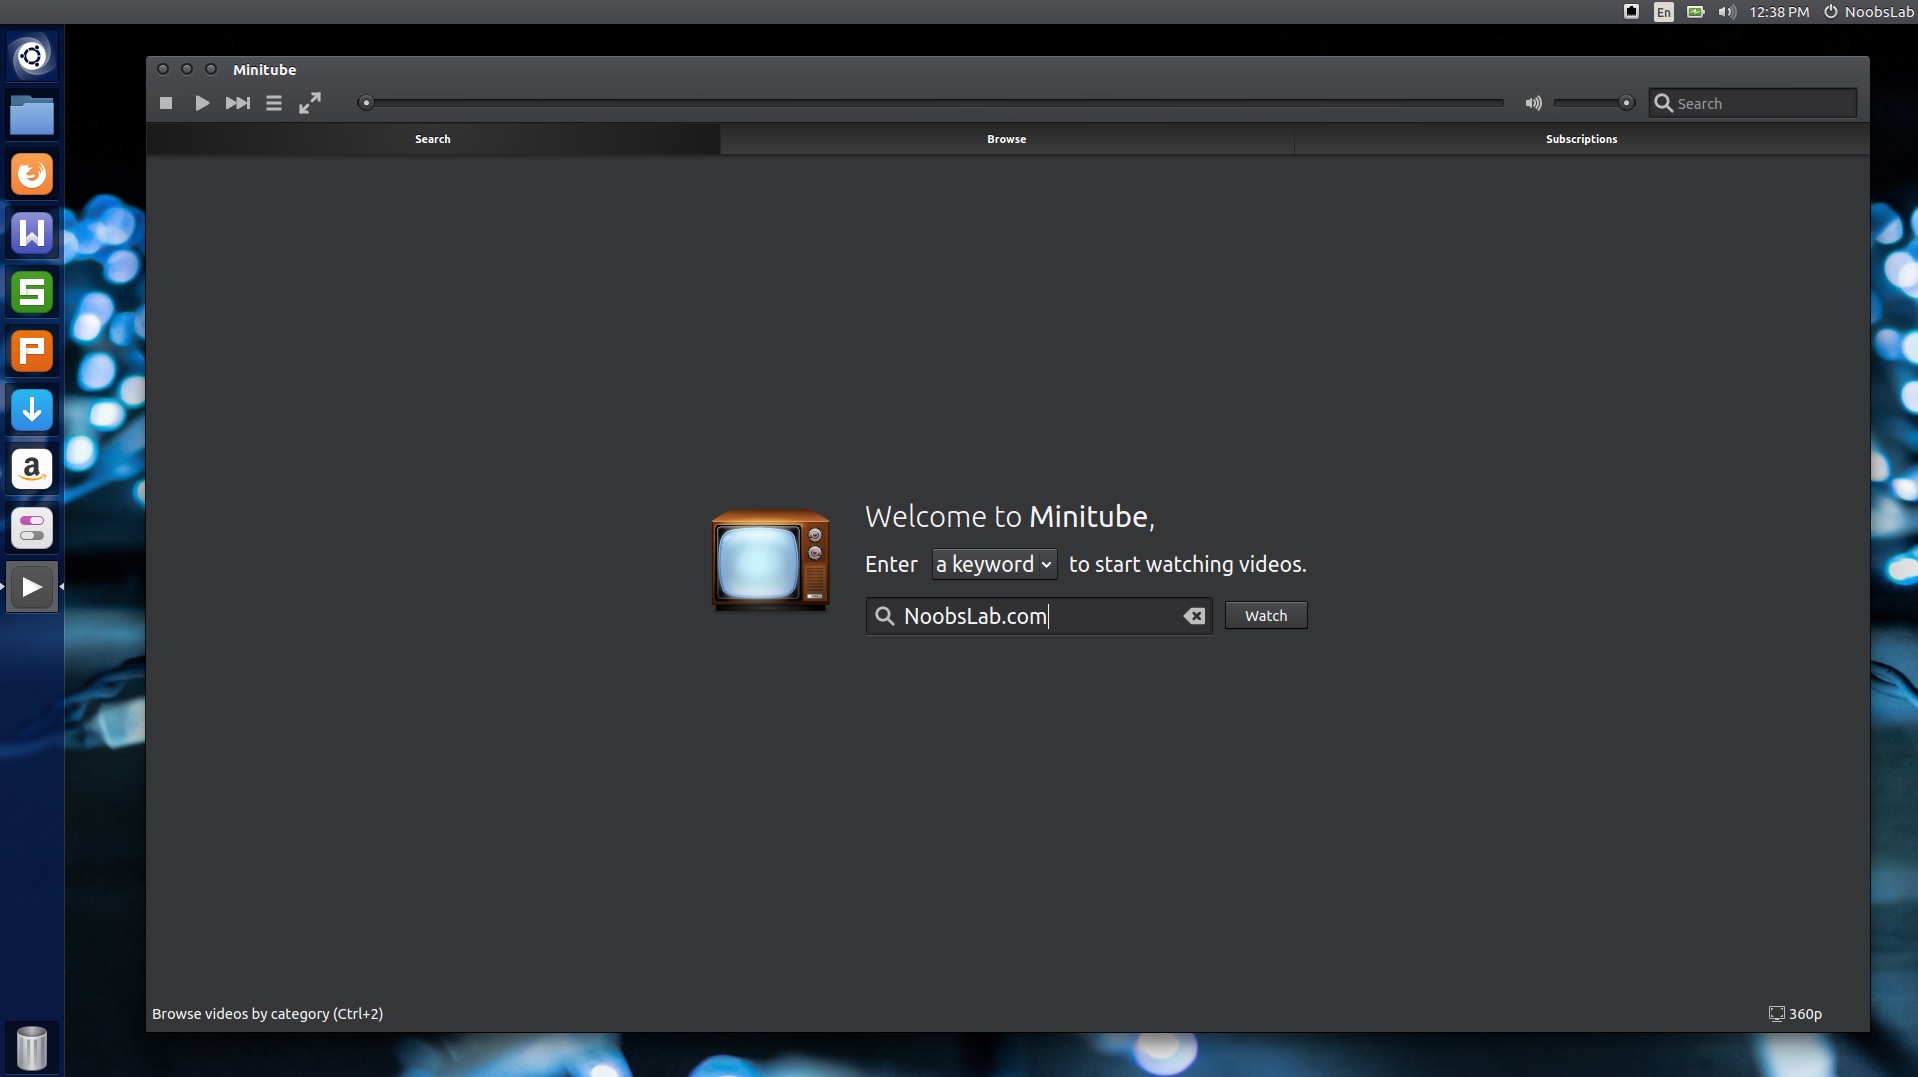
Task: Clear the search text field
Action: tap(1194, 616)
